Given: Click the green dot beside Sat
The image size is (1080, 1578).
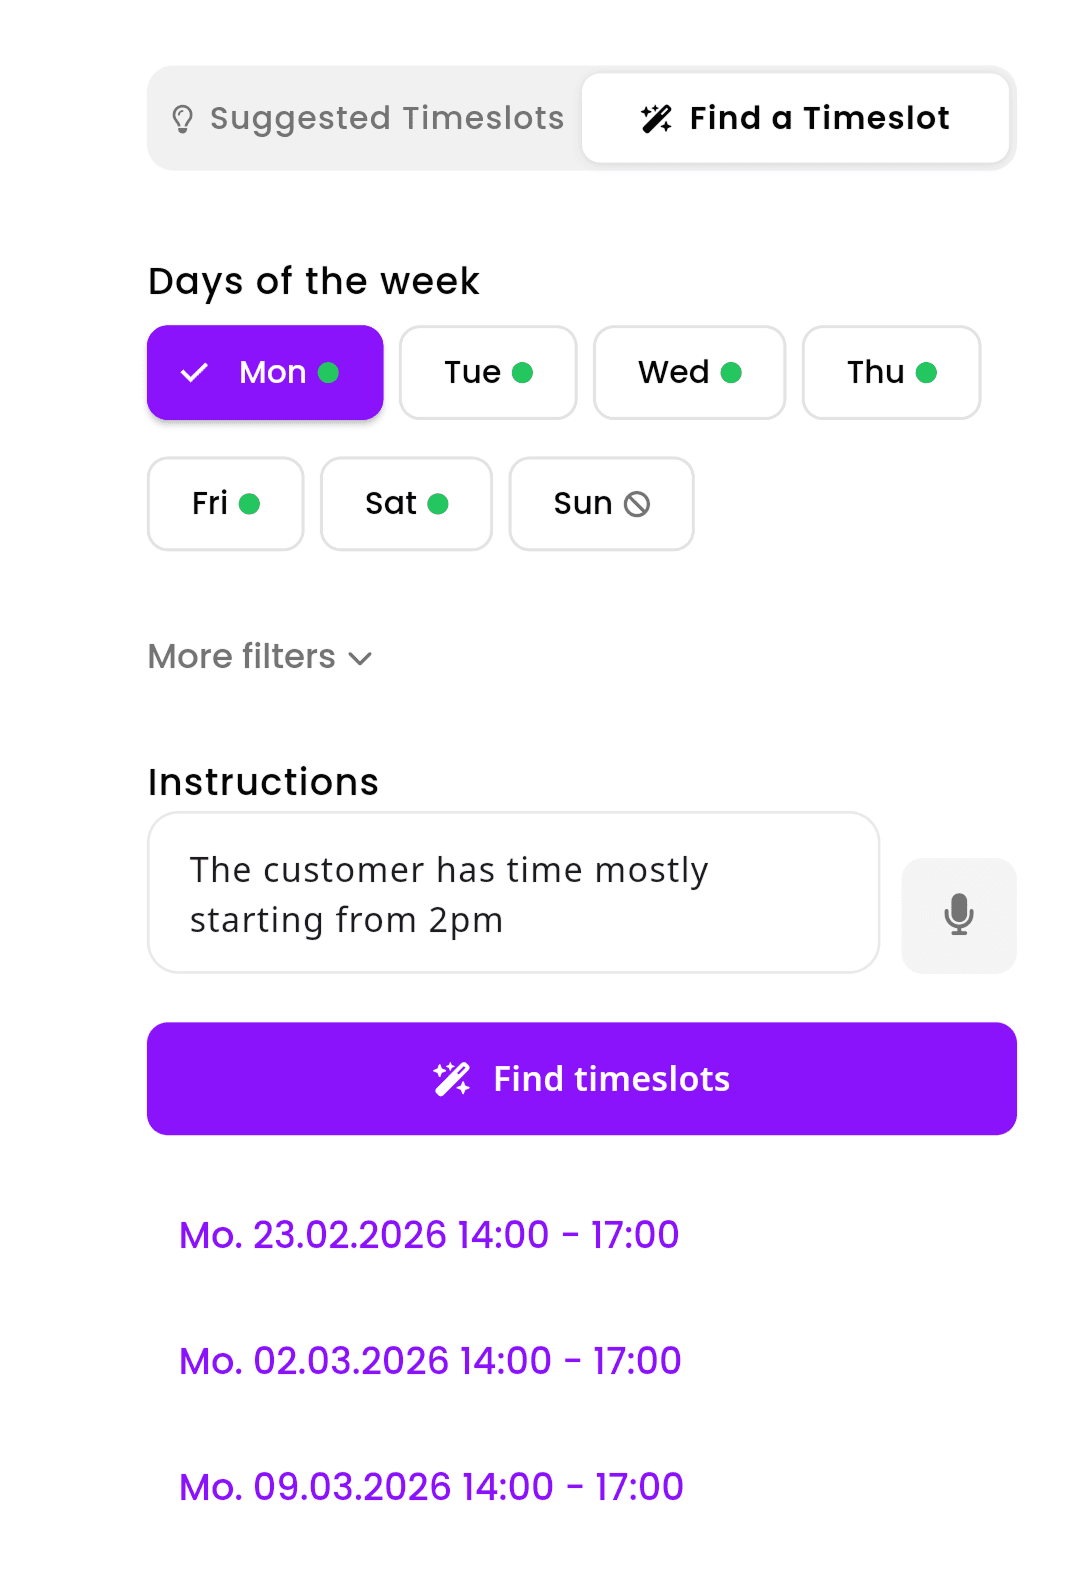Looking at the screenshot, I should [437, 503].
